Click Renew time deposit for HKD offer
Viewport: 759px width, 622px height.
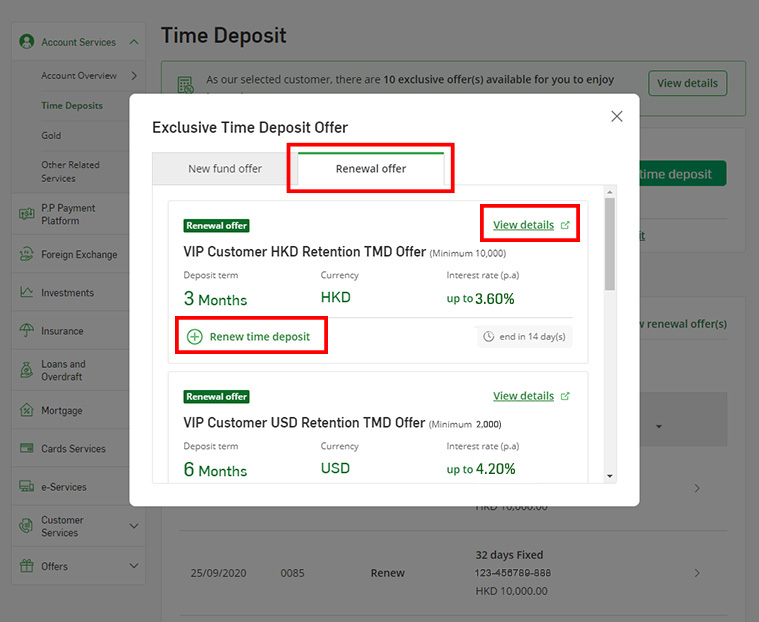(x=248, y=336)
